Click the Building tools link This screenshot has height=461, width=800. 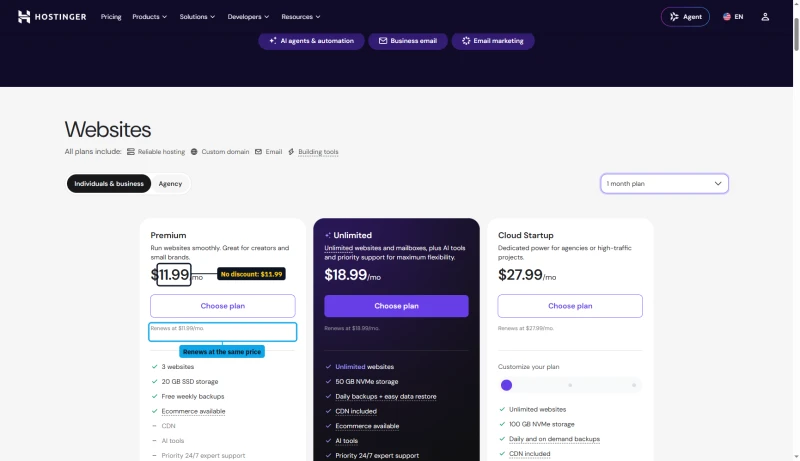318,152
